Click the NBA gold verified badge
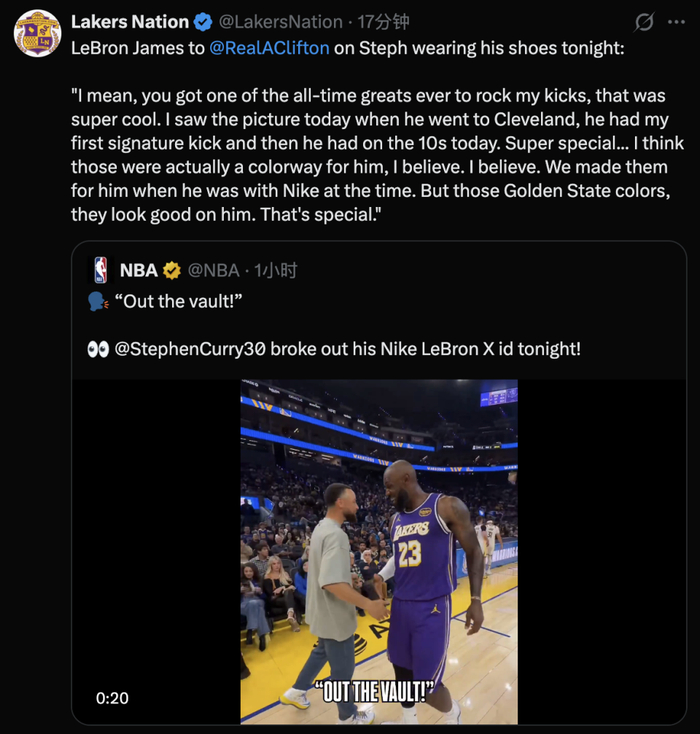The width and height of the screenshot is (700, 734). (x=172, y=270)
